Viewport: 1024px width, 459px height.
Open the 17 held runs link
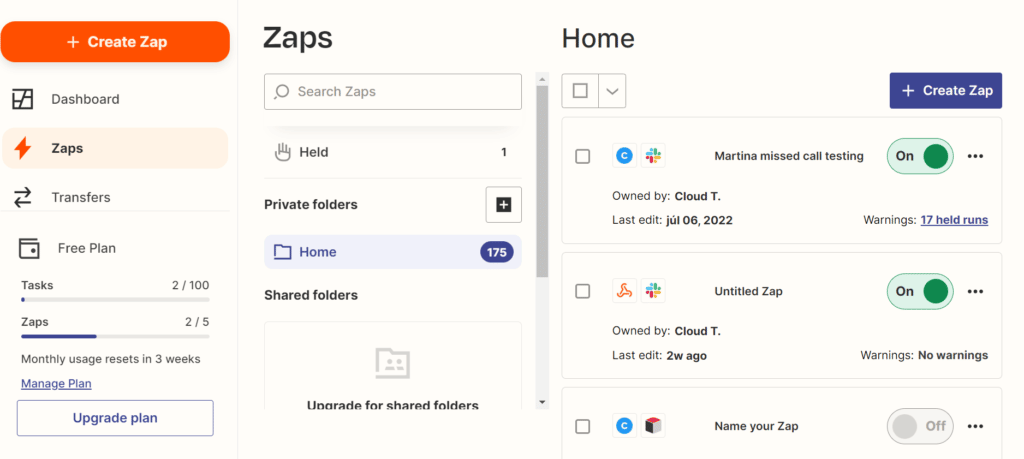[x=954, y=220]
